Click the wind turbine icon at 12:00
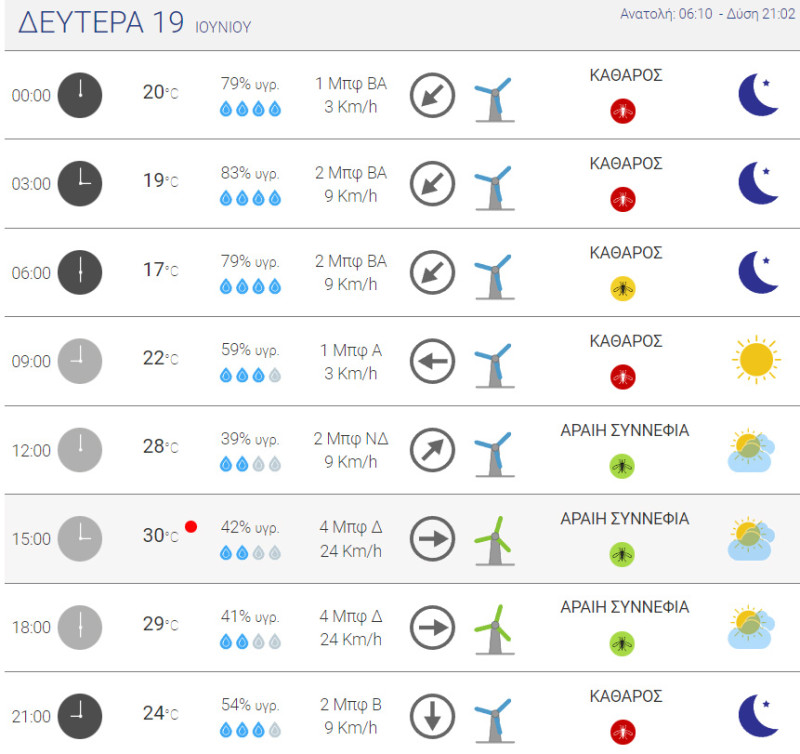Viewport: 800px width, 754px height. [x=494, y=454]
